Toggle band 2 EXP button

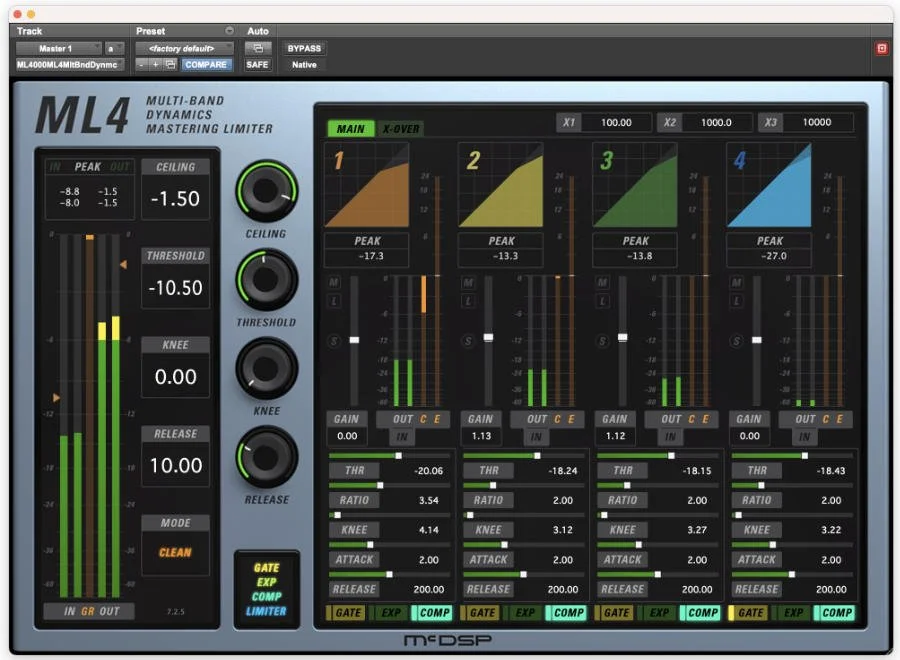click(524, 613)
